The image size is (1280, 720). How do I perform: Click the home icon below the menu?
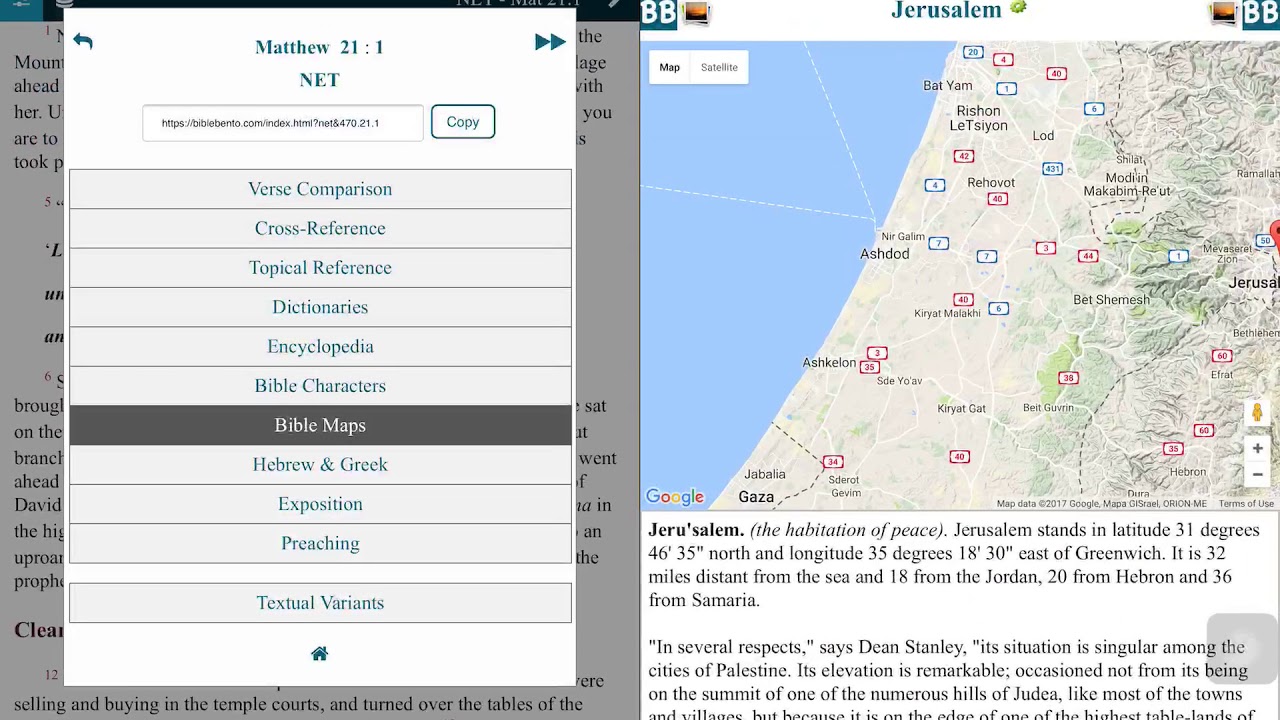pyautogui.click(x=319, y=654)
